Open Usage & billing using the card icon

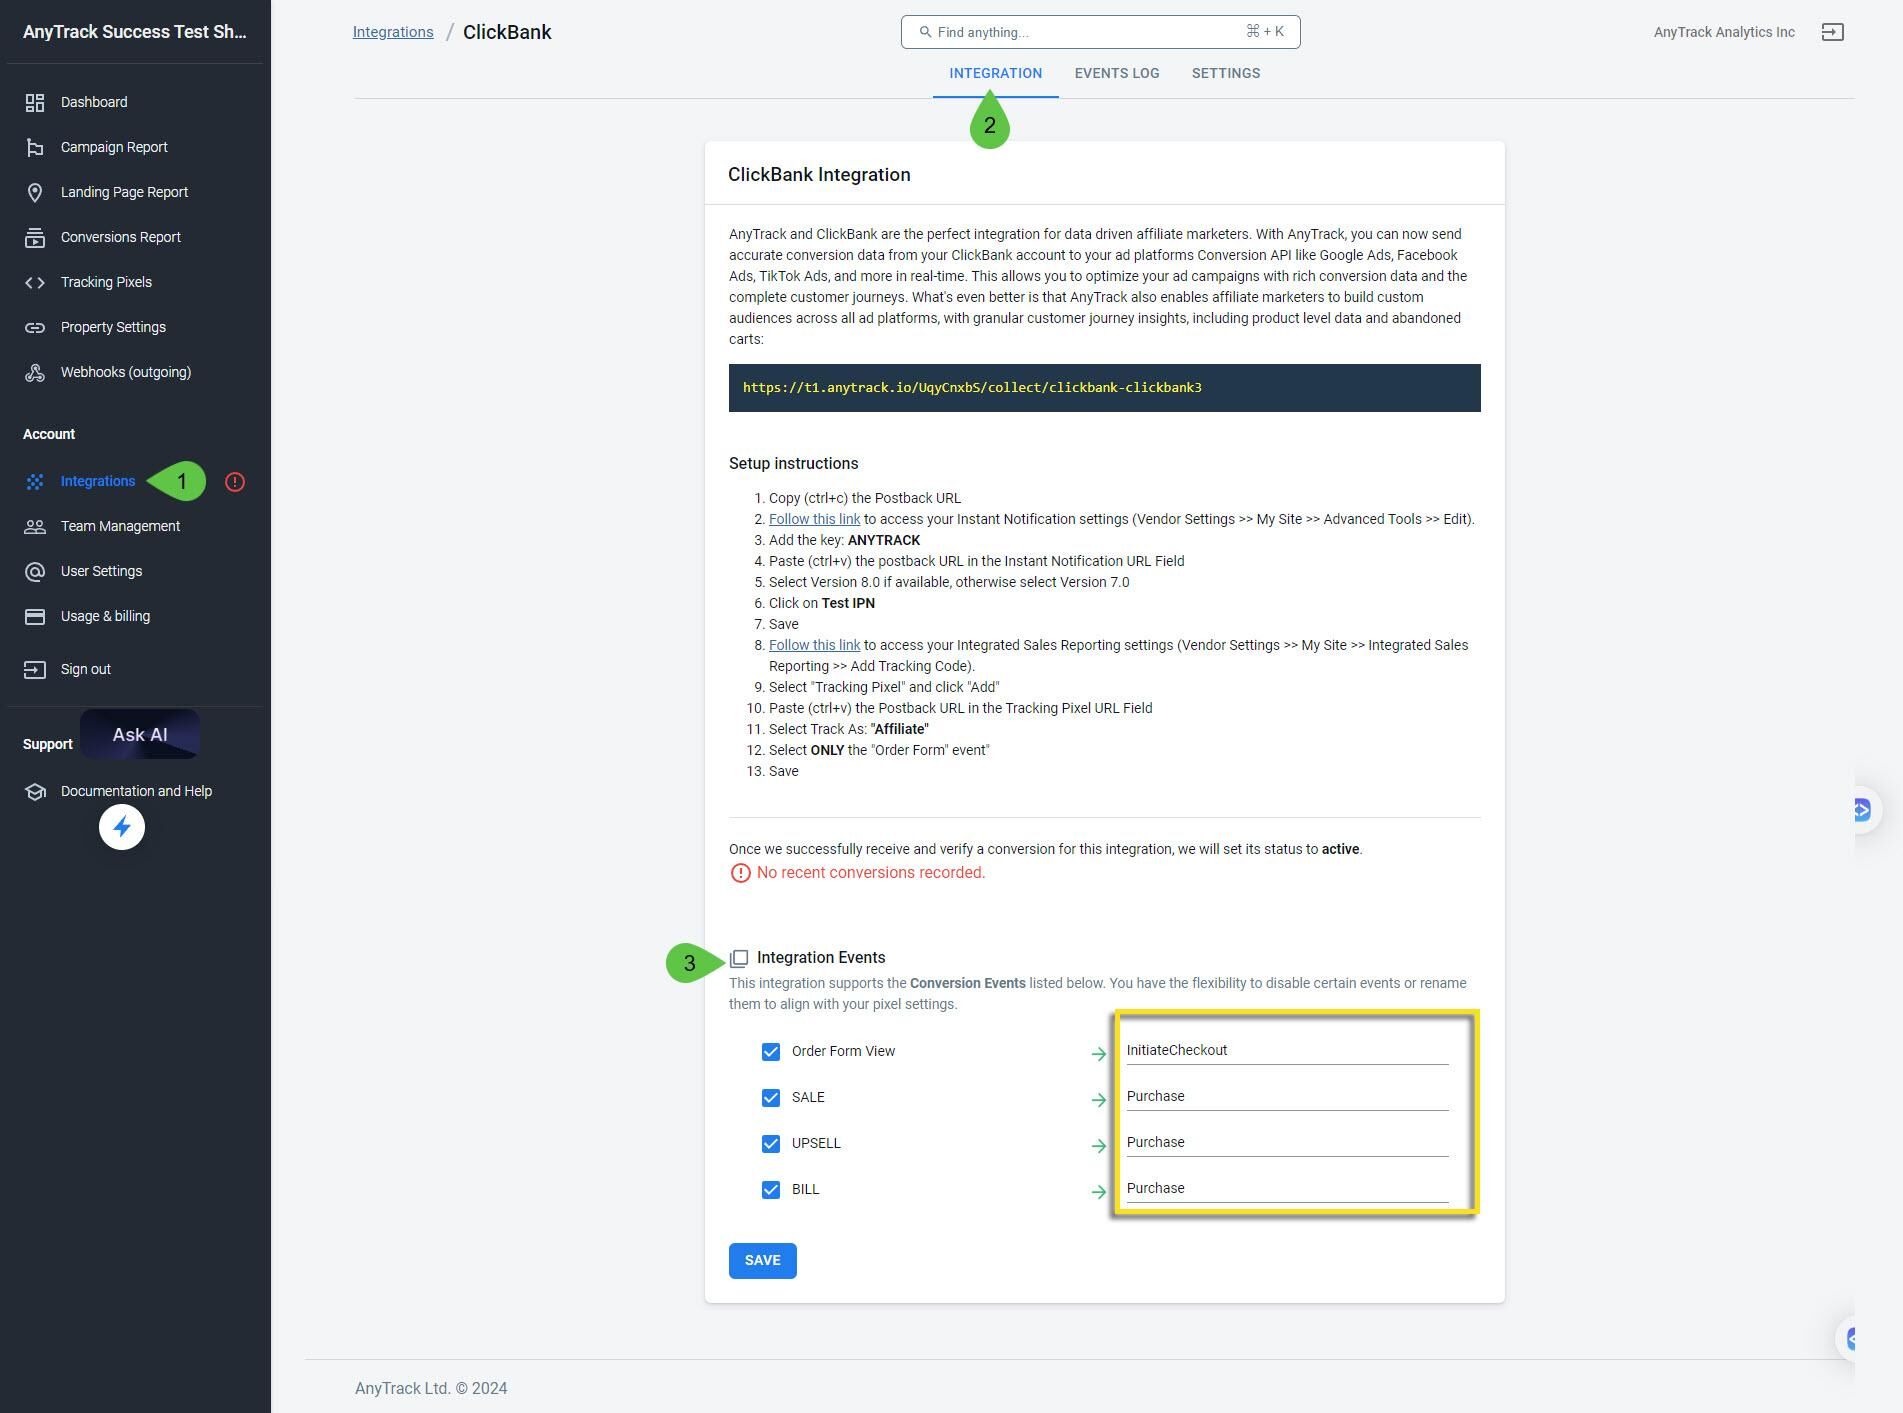coord(36,616)
